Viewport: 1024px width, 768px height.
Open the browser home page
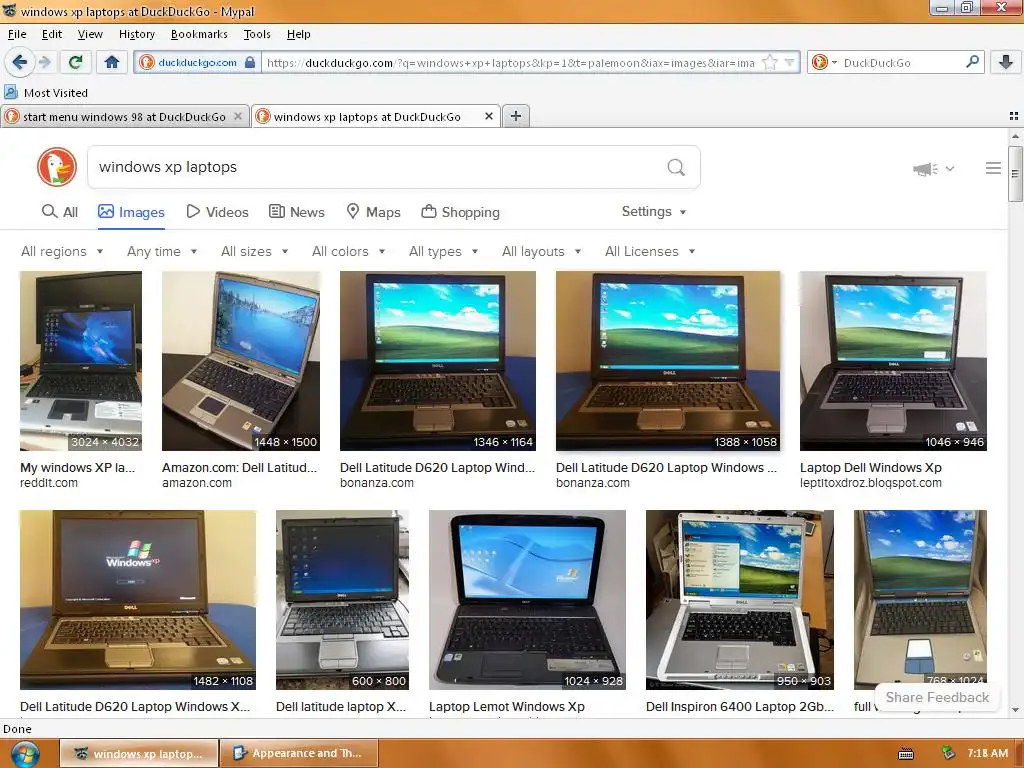pos(112,62)
